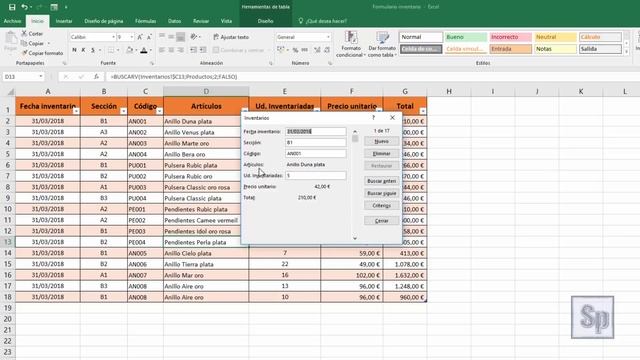The image size is (640, 360).
Task: Open the Archivo tab
Action: click(12, 21)
